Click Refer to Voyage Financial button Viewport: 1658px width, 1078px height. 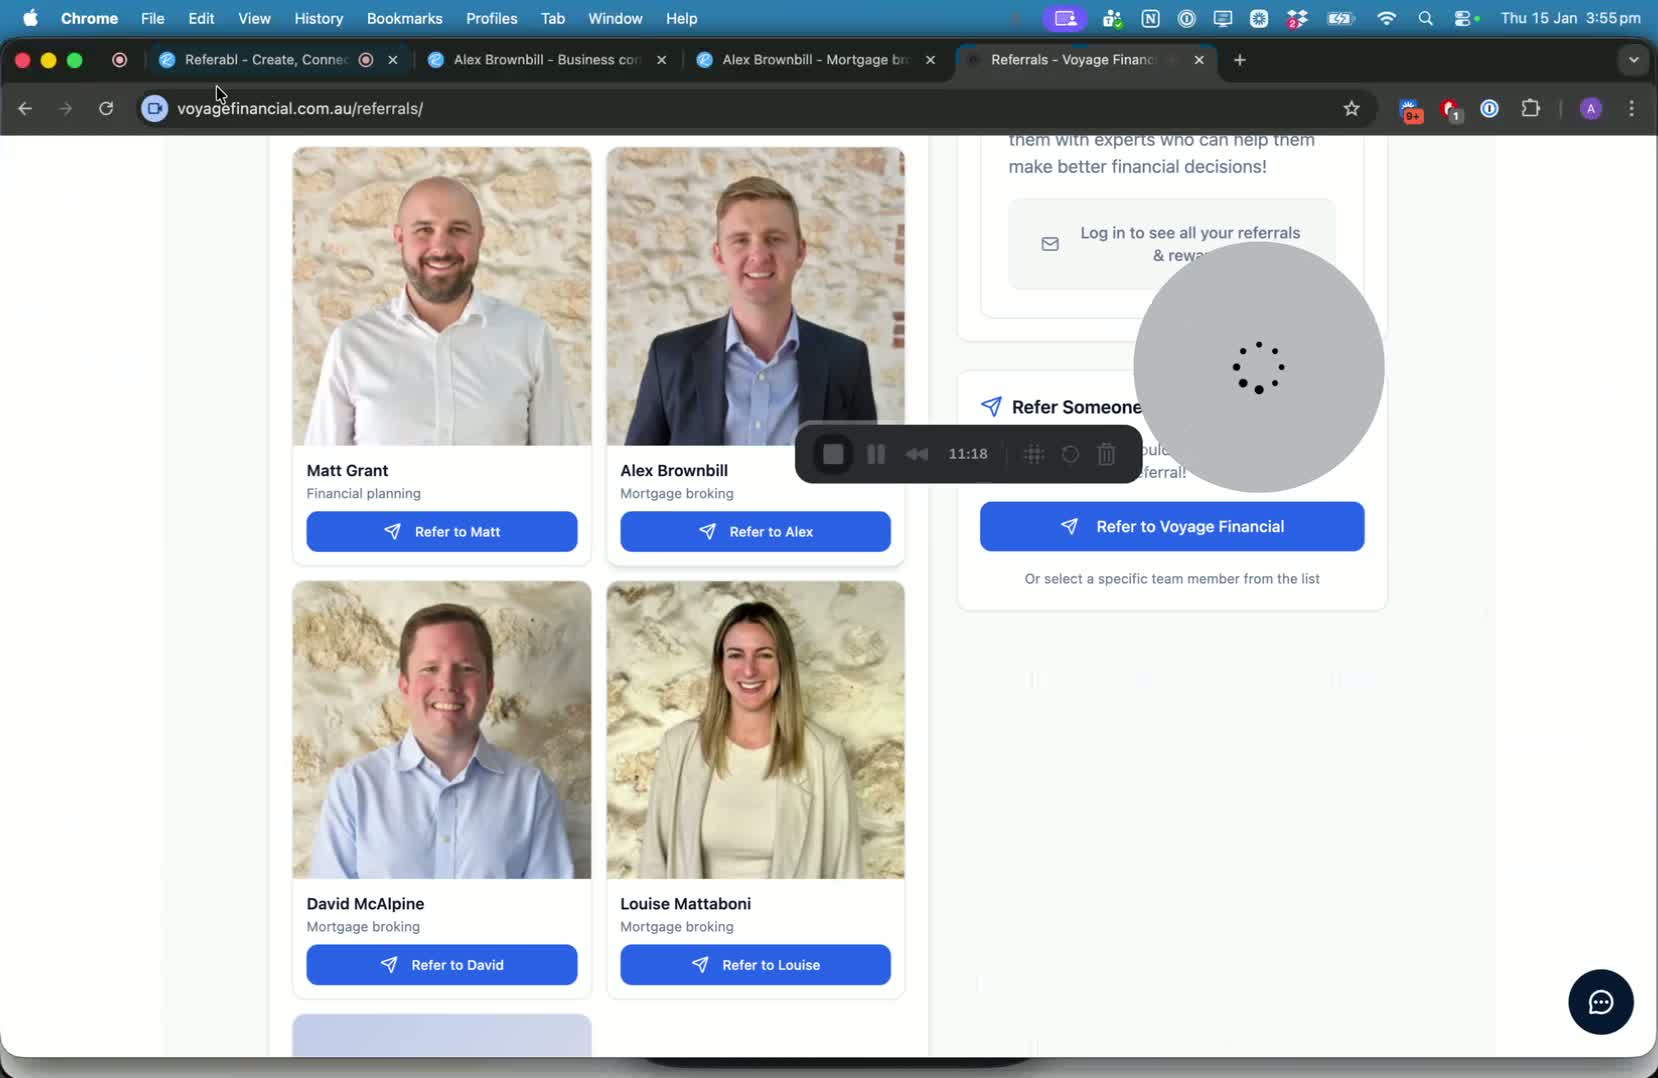coord(1171,527)
